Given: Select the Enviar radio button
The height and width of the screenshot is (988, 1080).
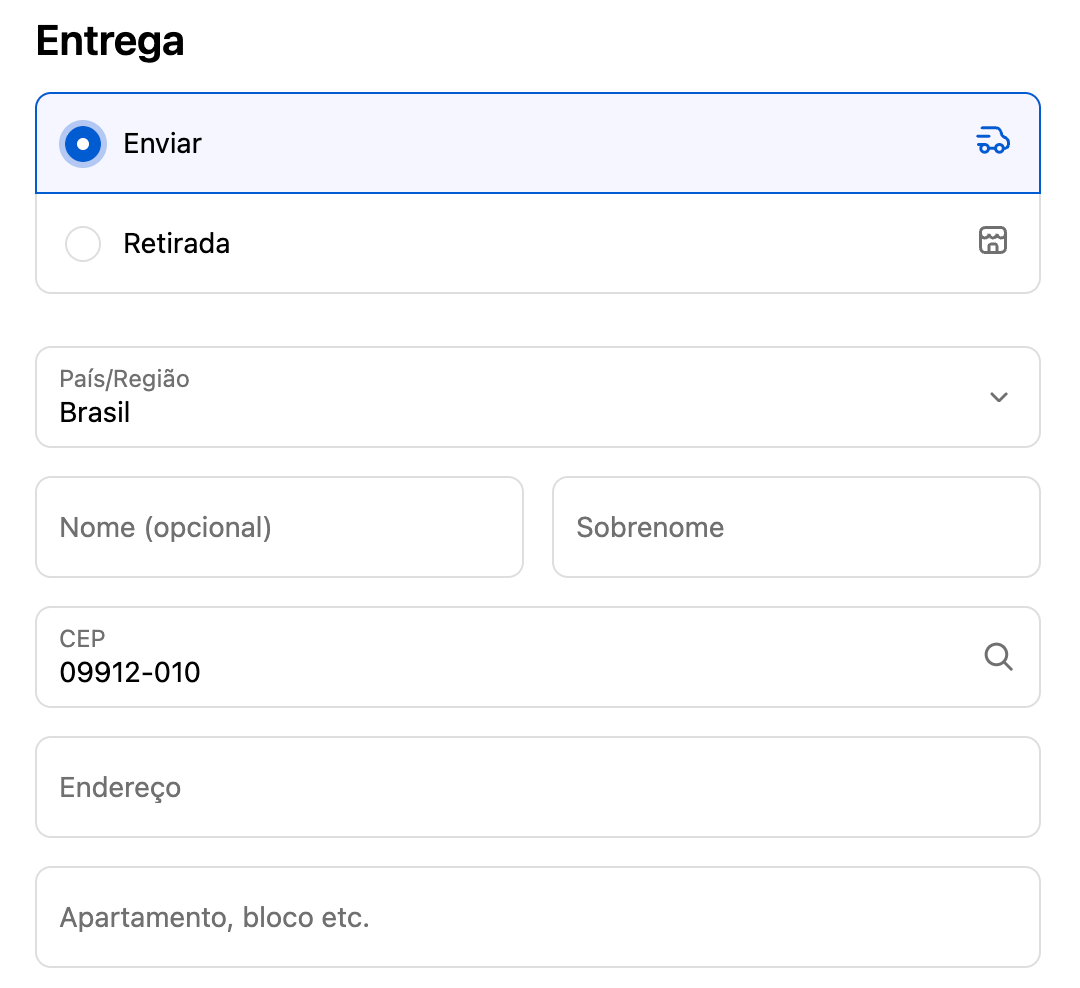Looking at the screenshot, I should 83,144.
